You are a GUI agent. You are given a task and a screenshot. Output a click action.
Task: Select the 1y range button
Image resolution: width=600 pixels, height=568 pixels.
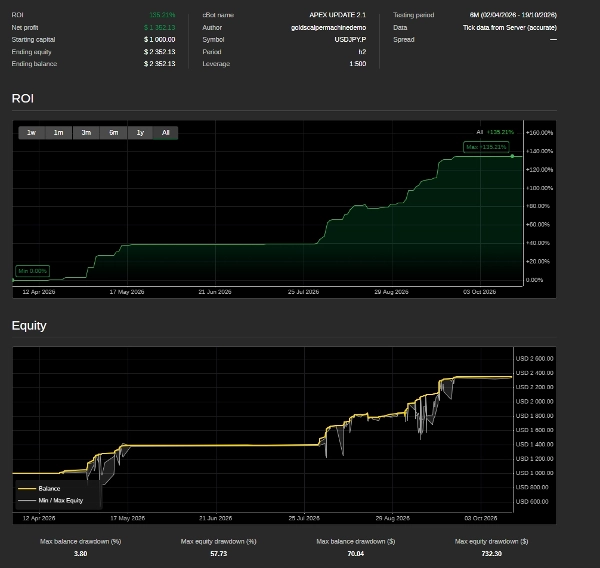click(x=140, y=133)
